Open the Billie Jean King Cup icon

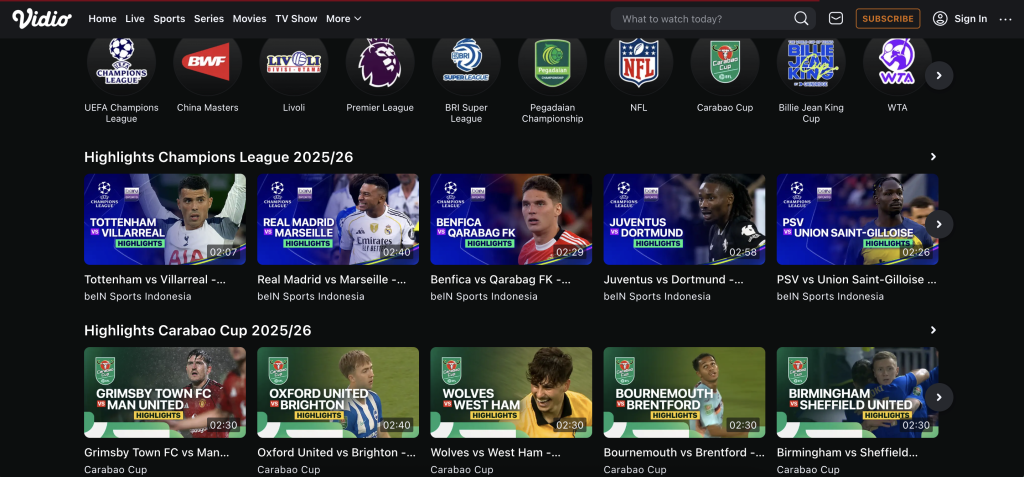811,63
